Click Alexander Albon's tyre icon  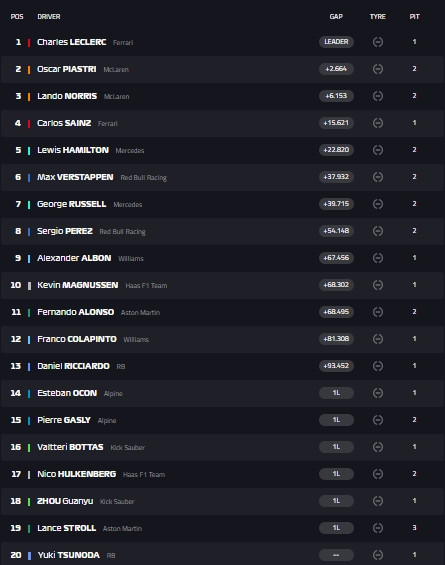378,258
